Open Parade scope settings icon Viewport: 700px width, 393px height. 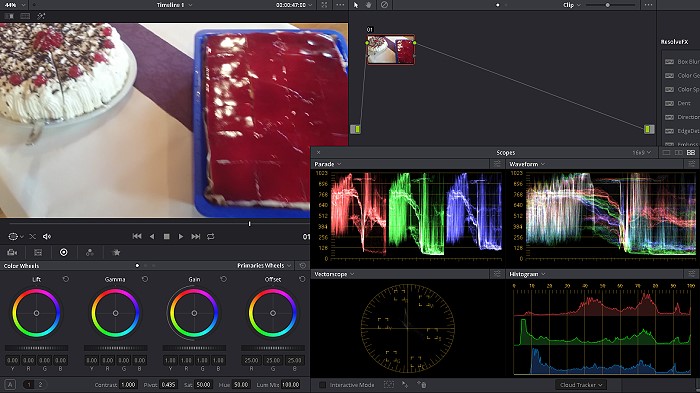[x=497, y=164]
